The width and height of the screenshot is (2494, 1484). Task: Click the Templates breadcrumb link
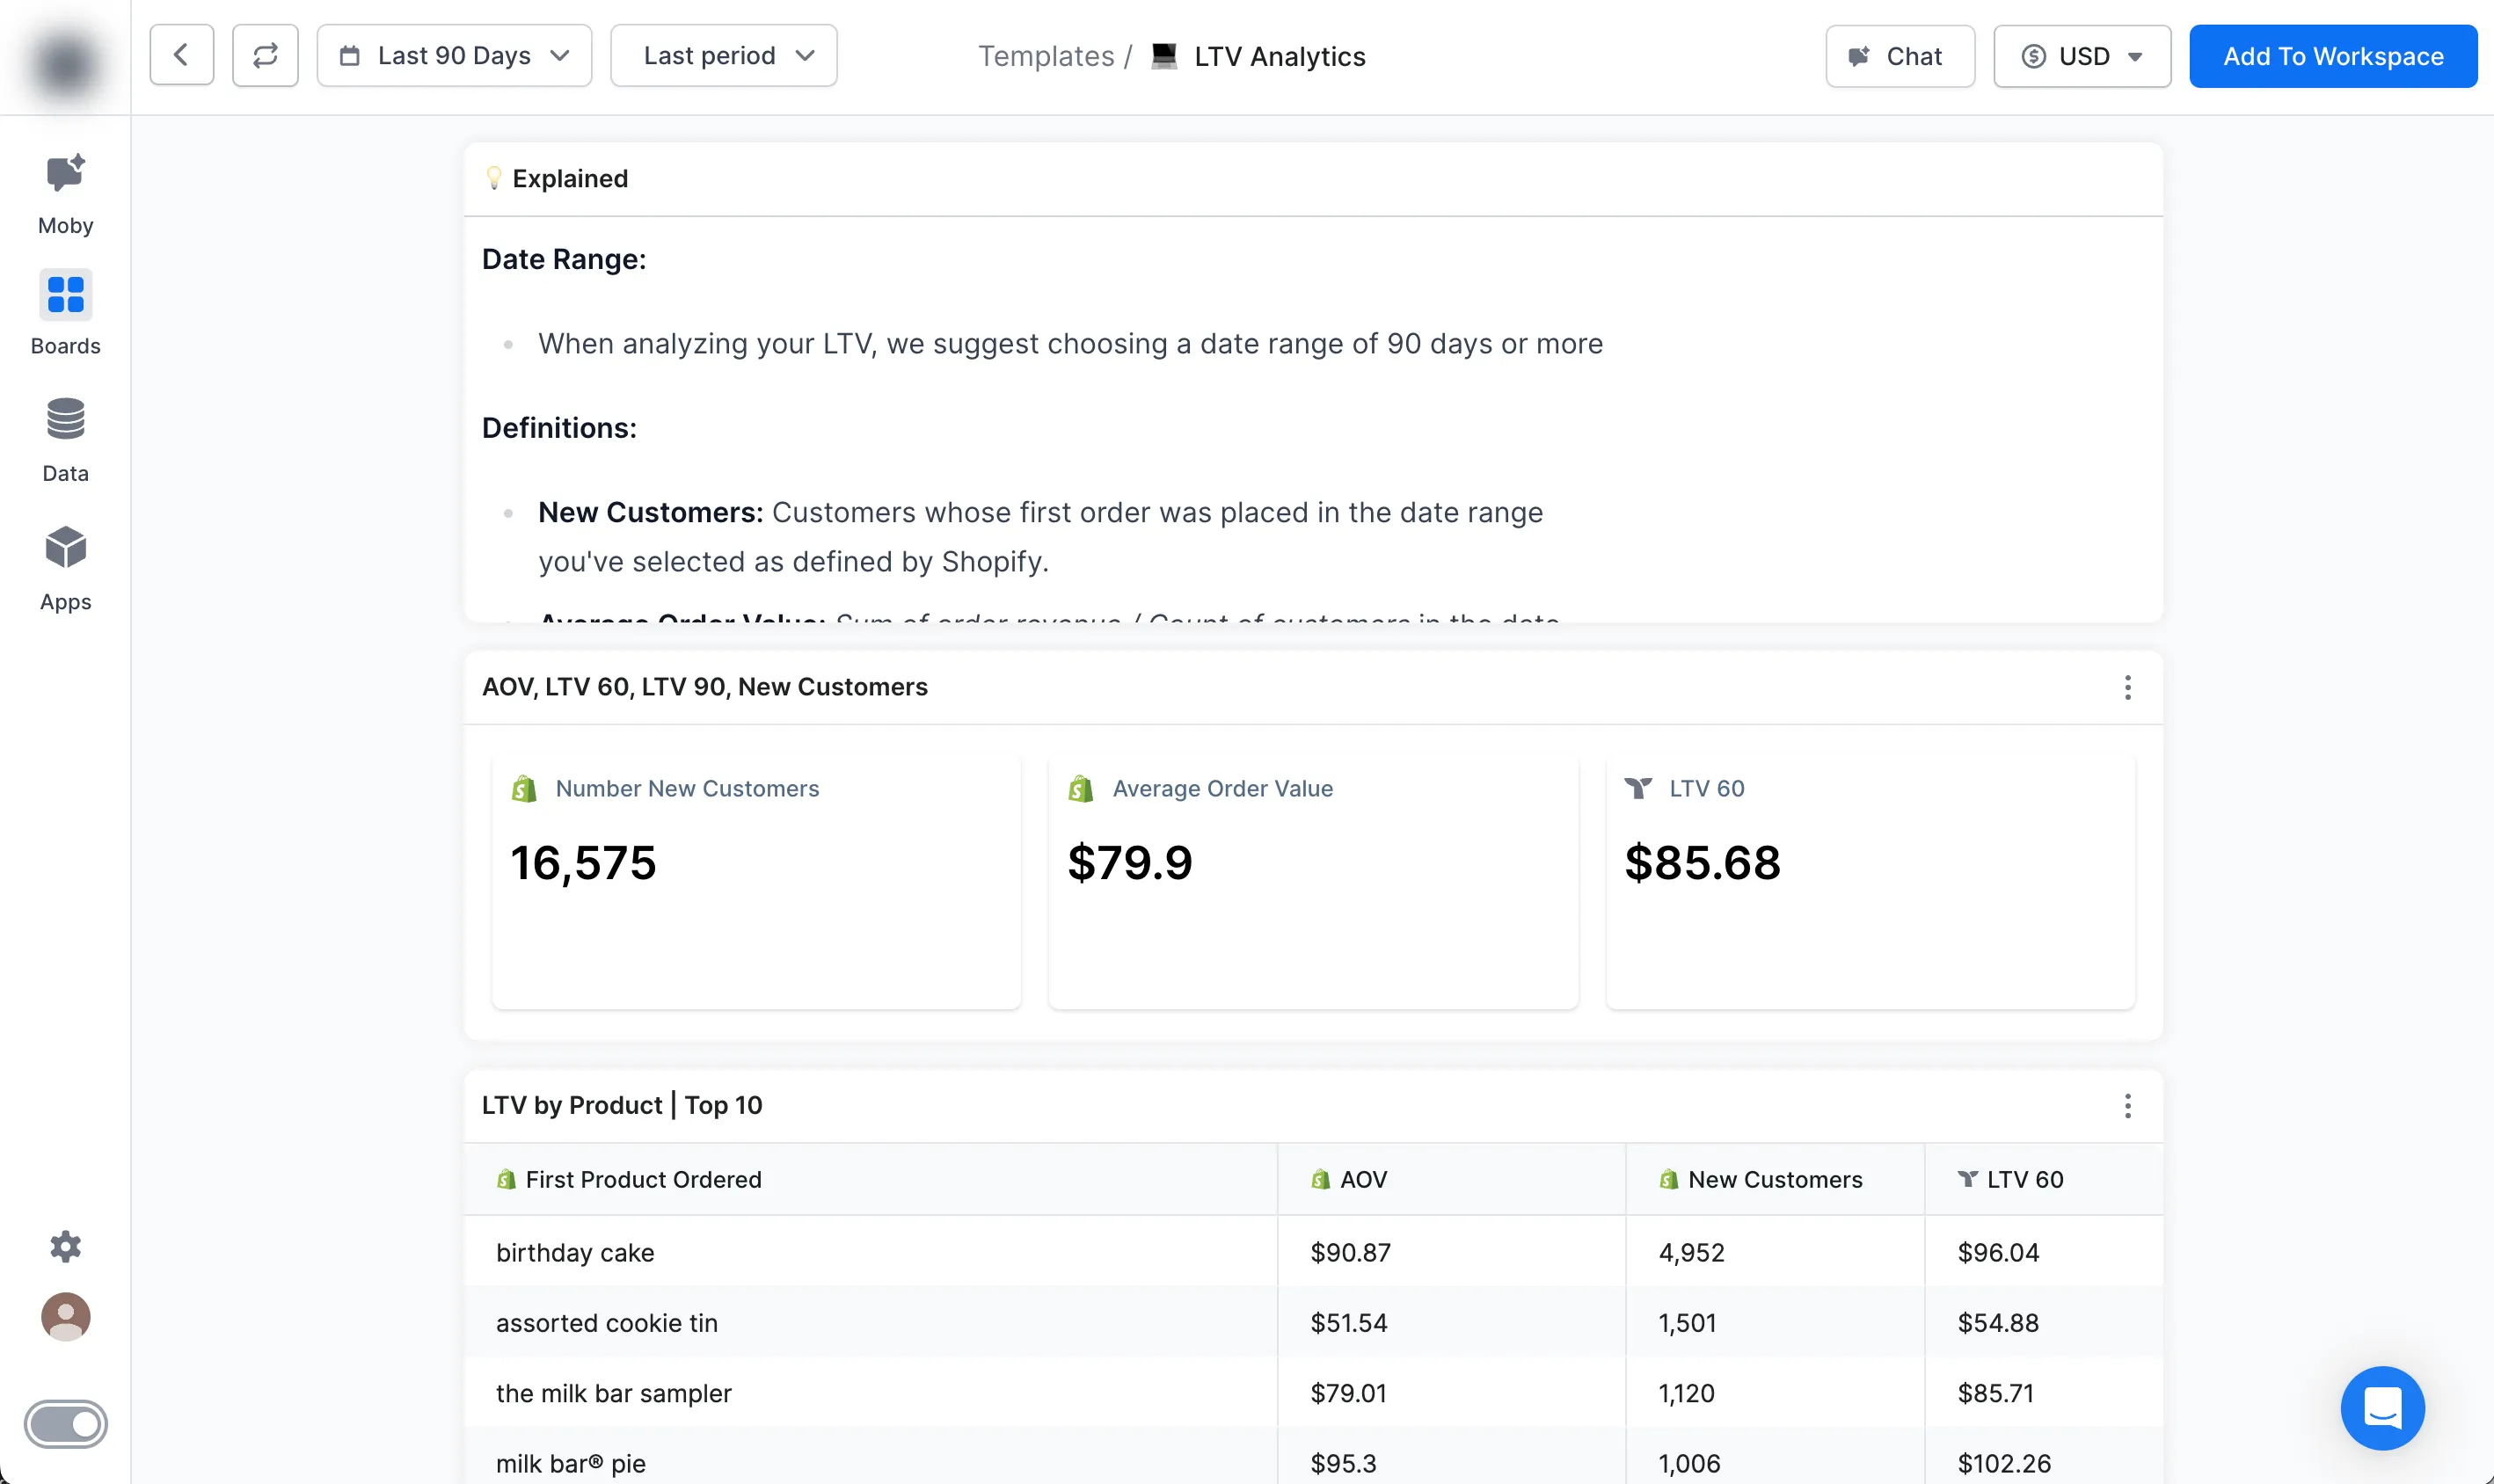tap(1045, 56)
